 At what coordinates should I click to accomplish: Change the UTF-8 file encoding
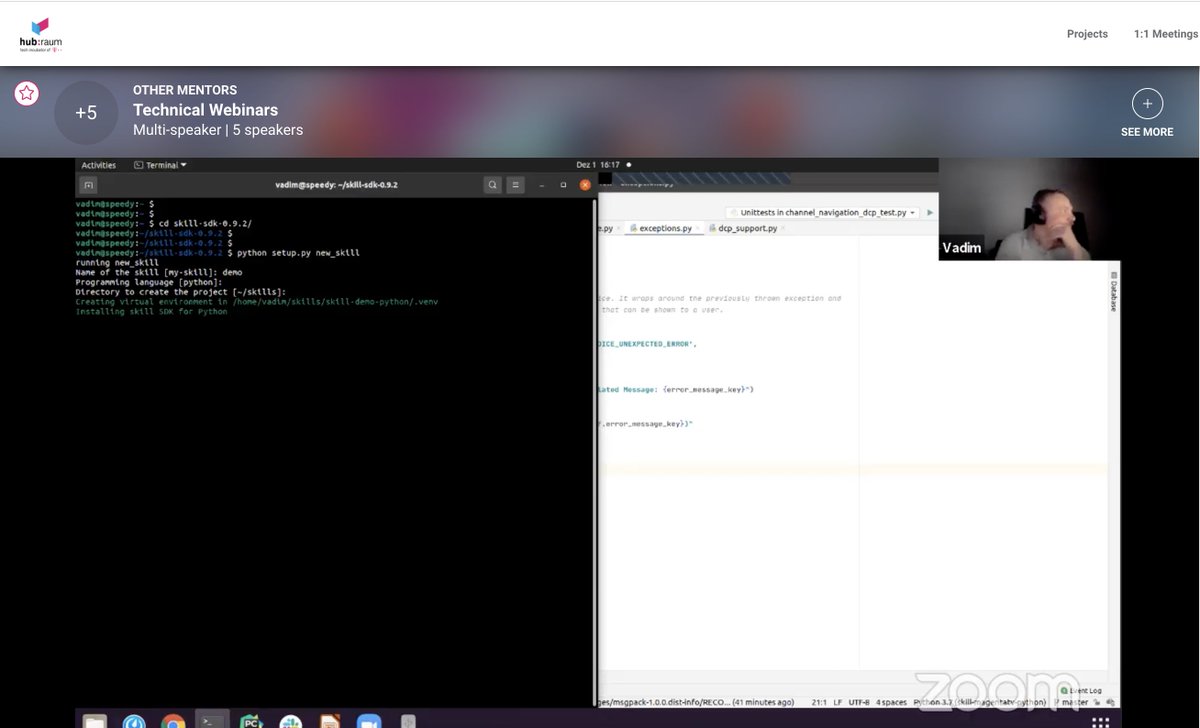tap(859, 702)
